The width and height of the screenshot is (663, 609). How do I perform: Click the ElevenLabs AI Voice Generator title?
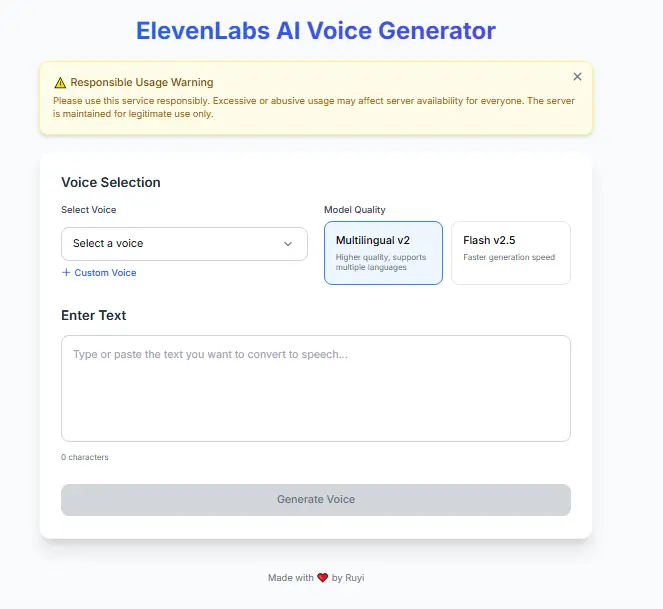tap(316, 31)
